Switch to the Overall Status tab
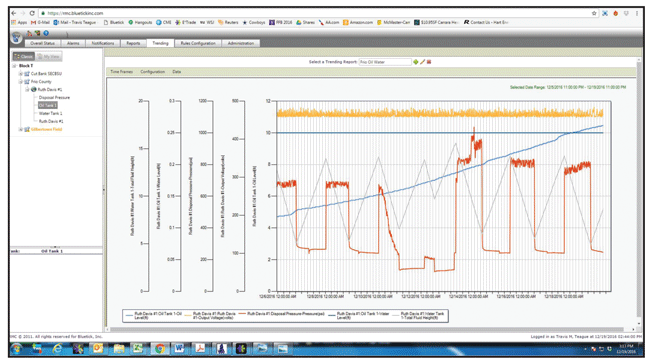 tap(43, 43)
